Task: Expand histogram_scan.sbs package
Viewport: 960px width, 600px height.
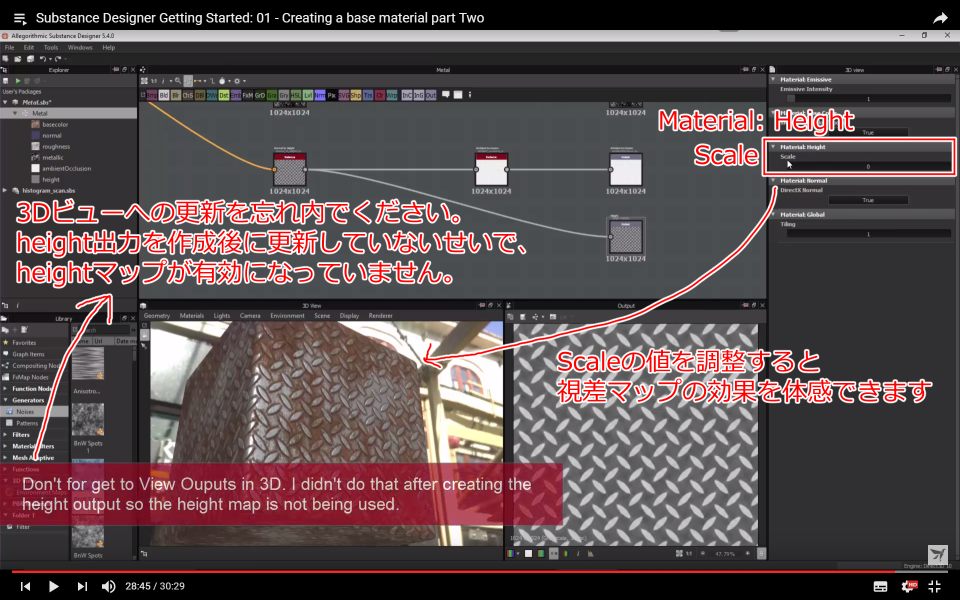Action: [6, 190]
